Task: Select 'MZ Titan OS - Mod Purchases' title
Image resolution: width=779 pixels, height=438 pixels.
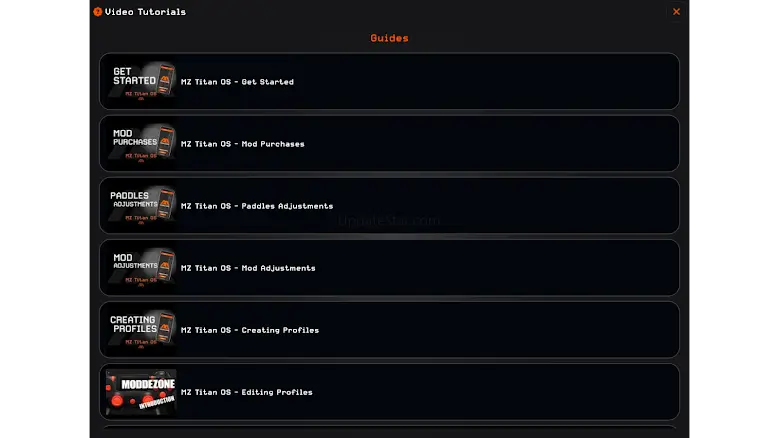Action: point(242,144)
